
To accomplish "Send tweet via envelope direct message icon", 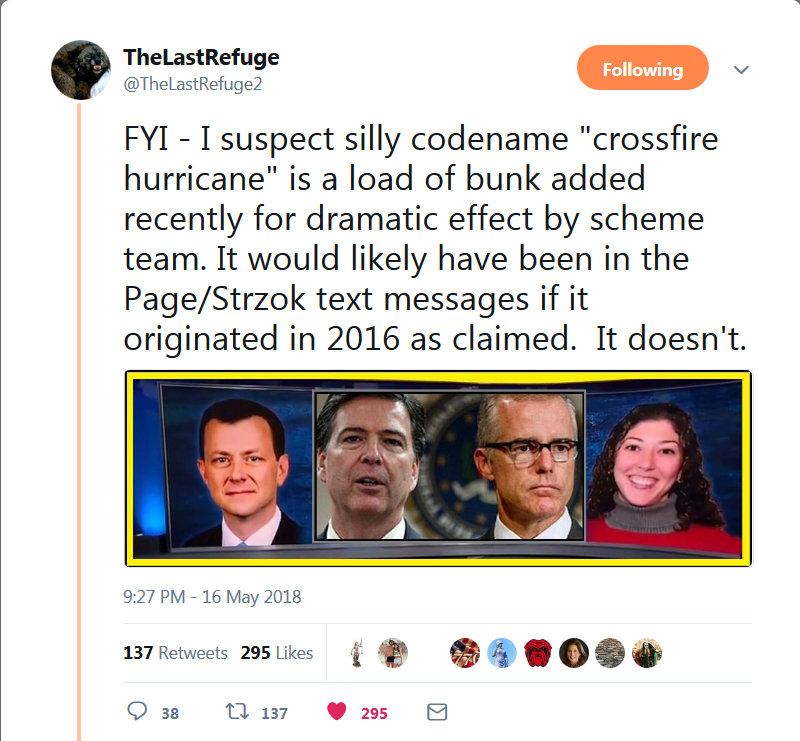I will pos(436,712).
